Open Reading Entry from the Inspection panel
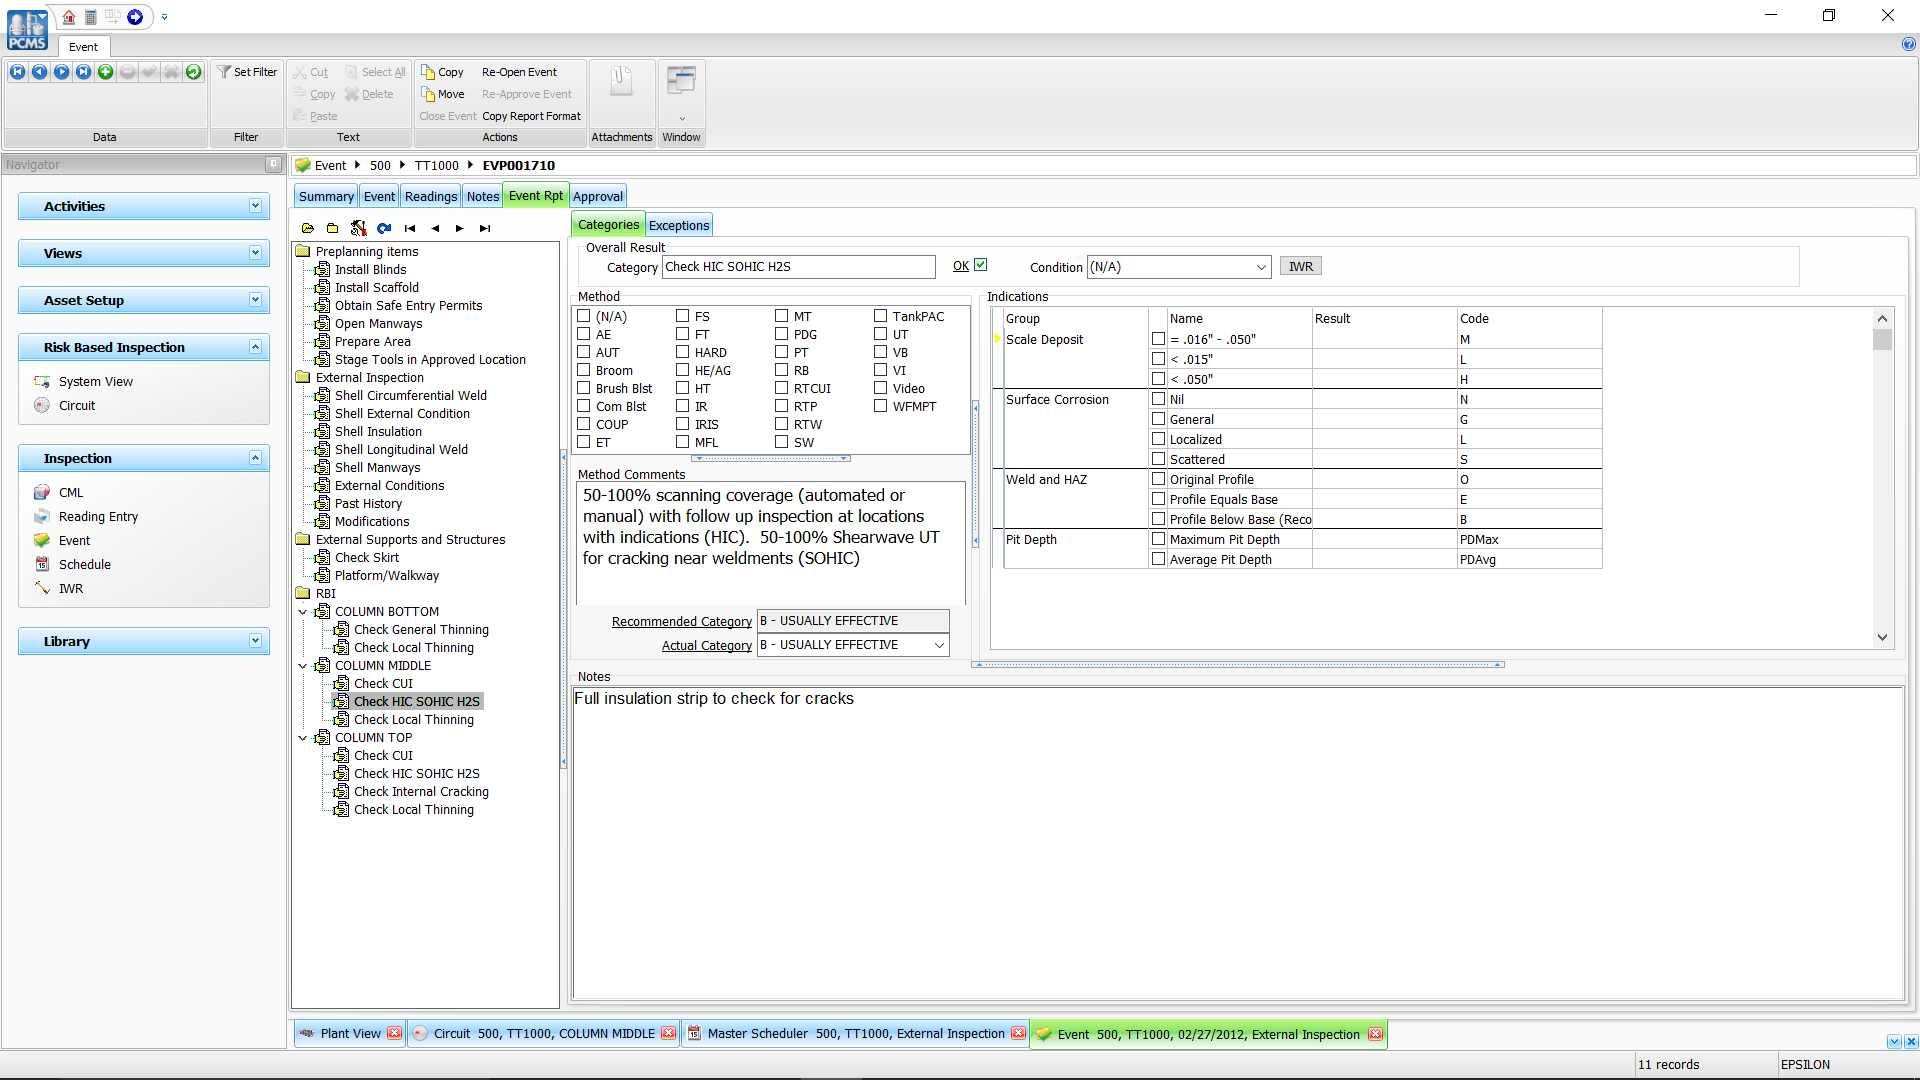The image size is (1920, 1080). coord(97,516)
